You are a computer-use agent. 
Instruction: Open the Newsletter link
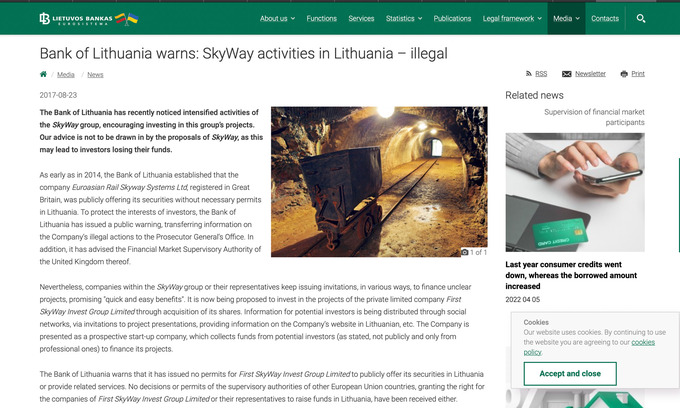click(x=590, y=74)
